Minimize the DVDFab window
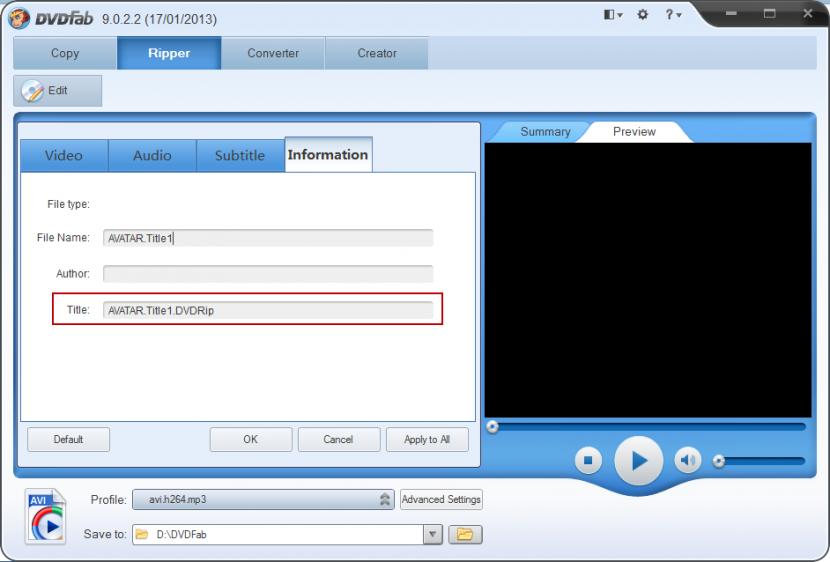830x562 pixels. pos(731,13)
